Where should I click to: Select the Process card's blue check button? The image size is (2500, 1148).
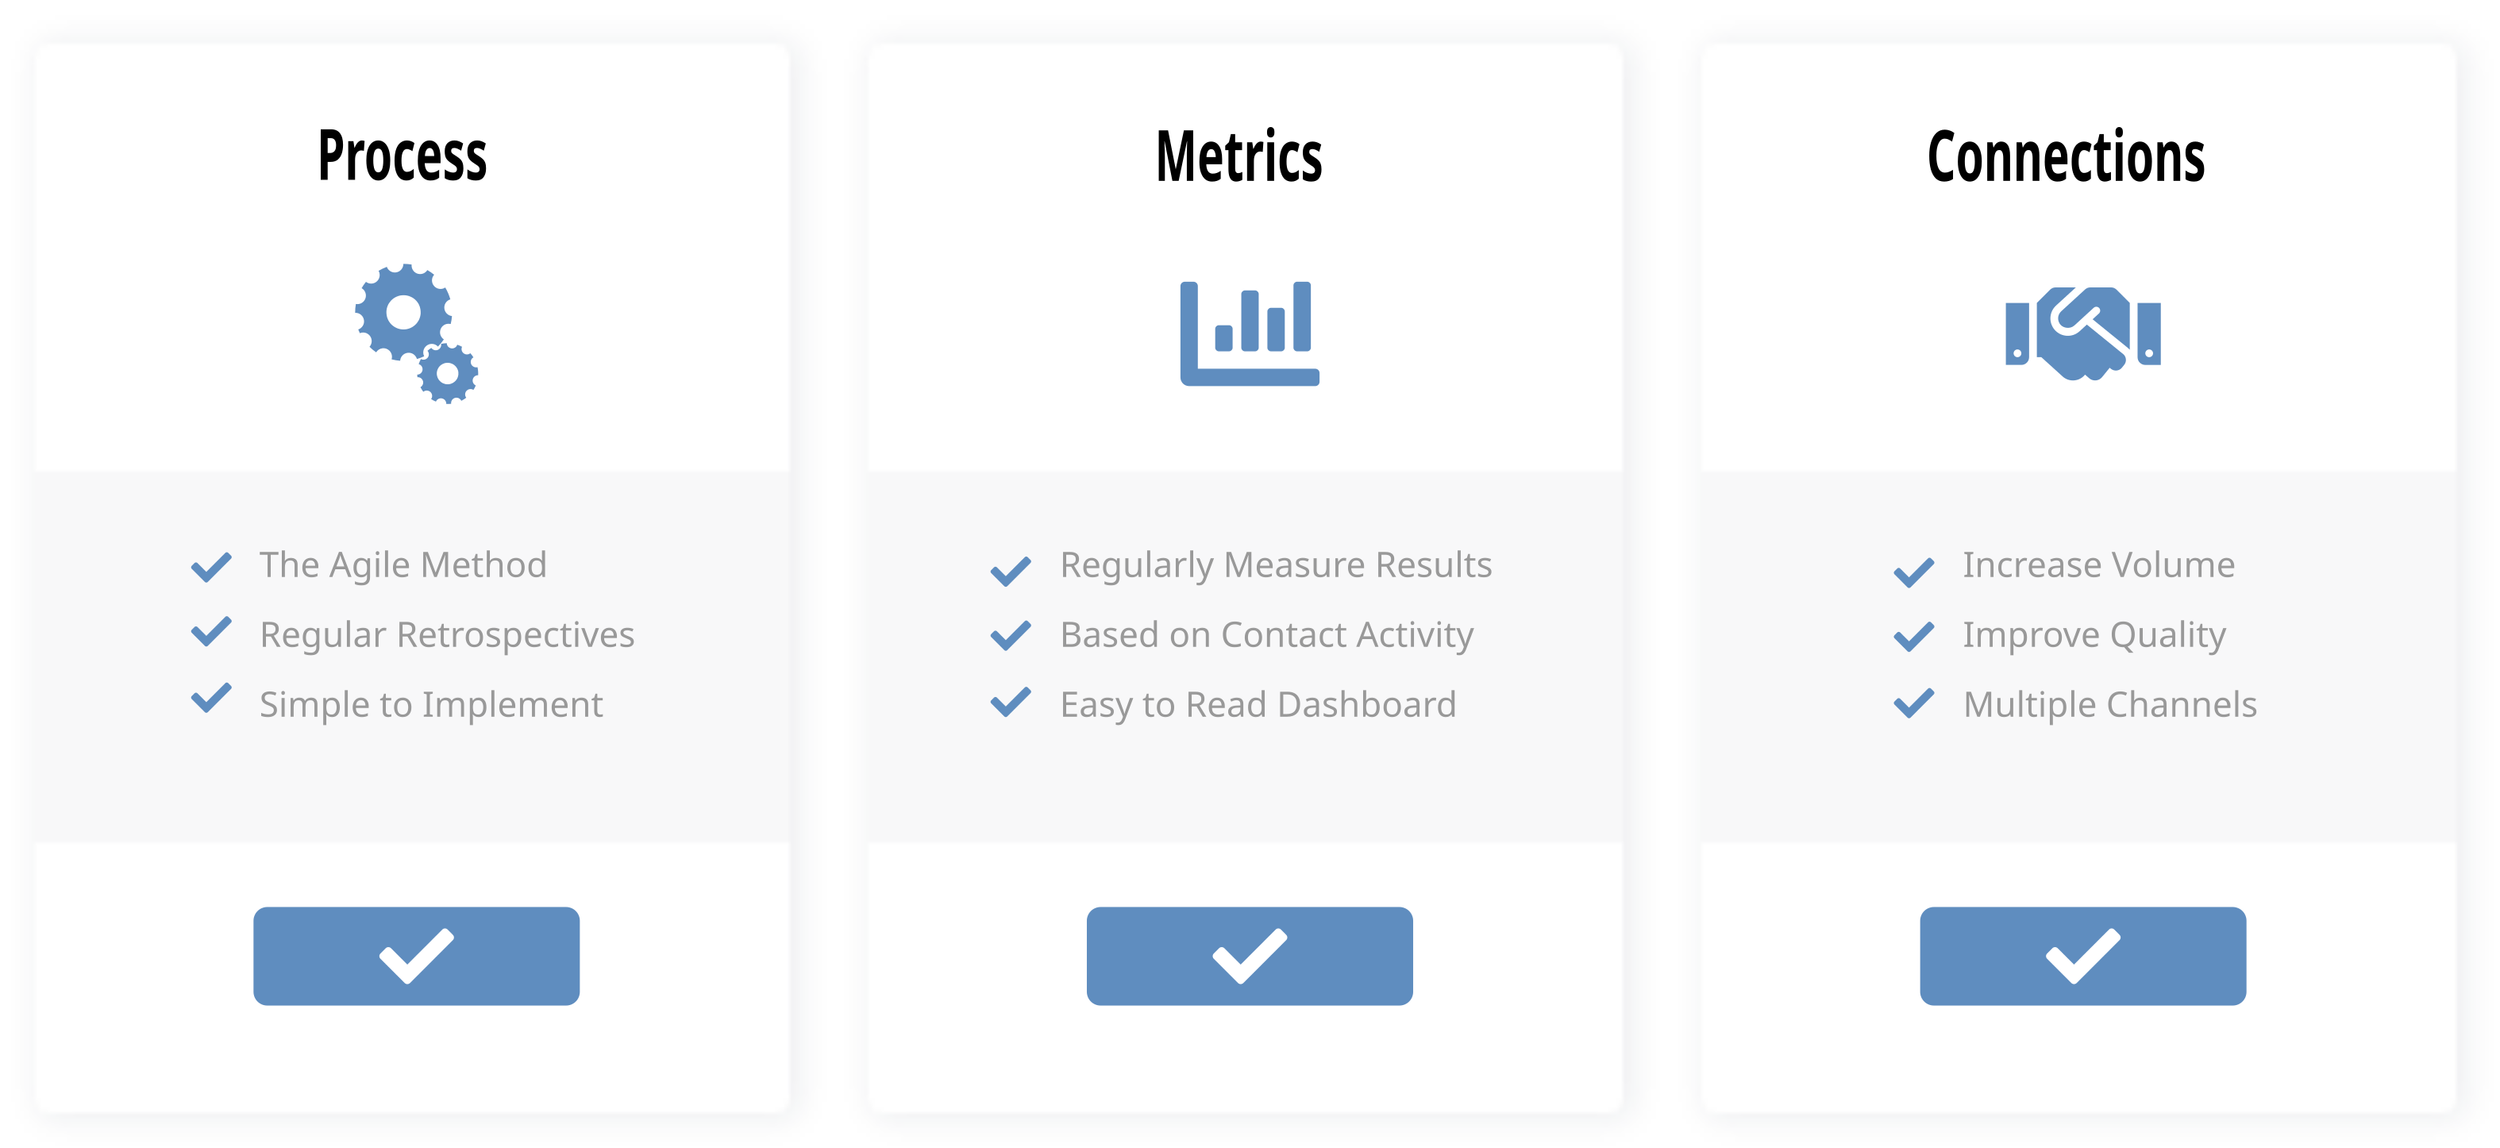(416, 956)
